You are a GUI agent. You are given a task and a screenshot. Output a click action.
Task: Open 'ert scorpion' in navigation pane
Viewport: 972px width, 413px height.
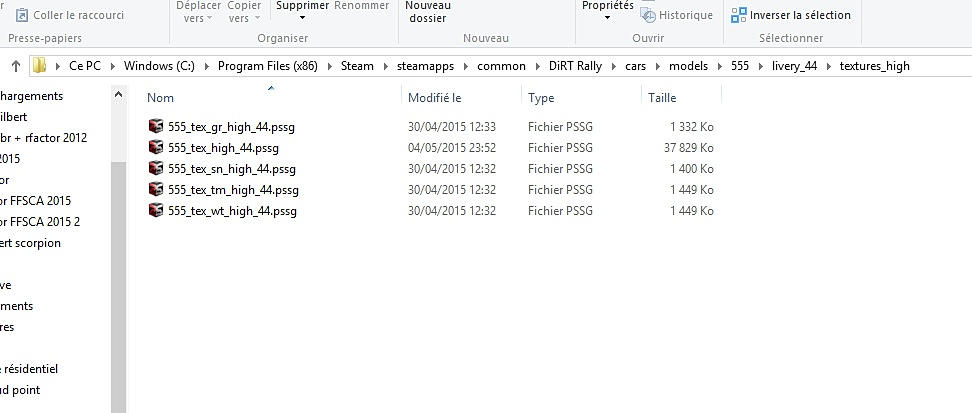[30, 242]
